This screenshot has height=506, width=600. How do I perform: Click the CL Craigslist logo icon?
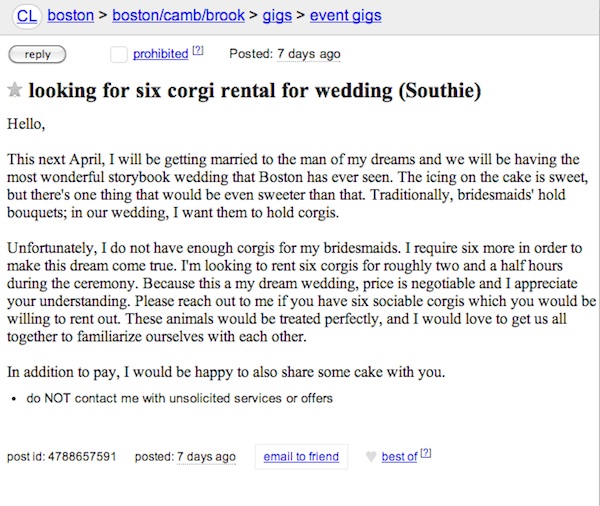coord(27,16)
